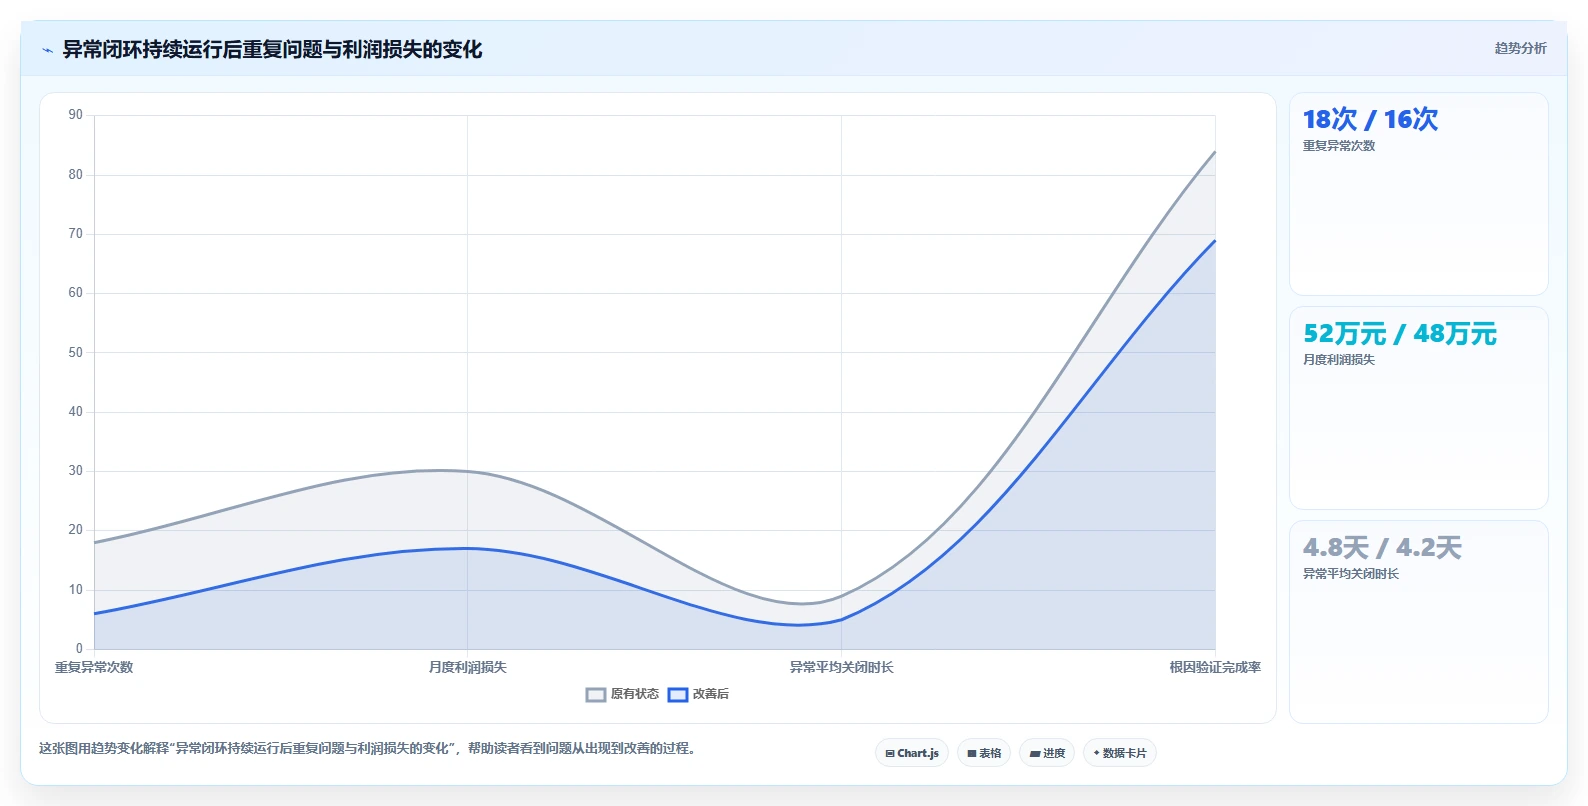The image size is (1588, 806).
Task: Click the gray line point at 月度利润损失
Action: [x=467, y=471]
